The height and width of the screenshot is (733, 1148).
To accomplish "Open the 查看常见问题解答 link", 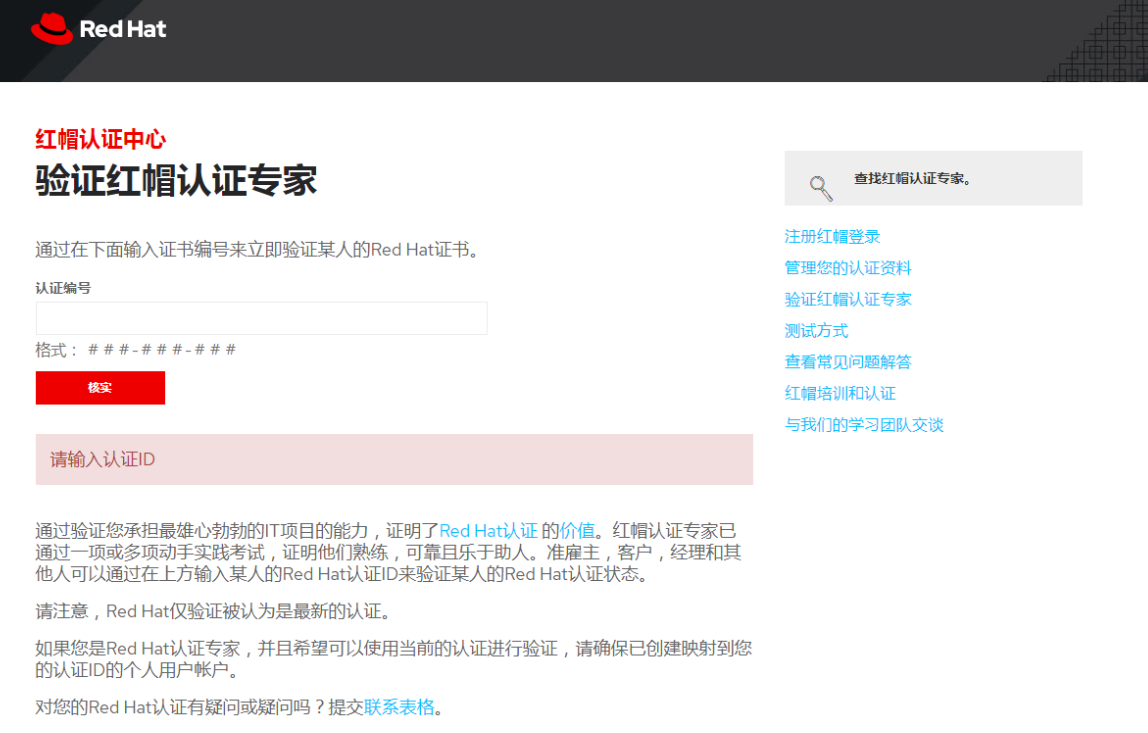I will 849,361.
